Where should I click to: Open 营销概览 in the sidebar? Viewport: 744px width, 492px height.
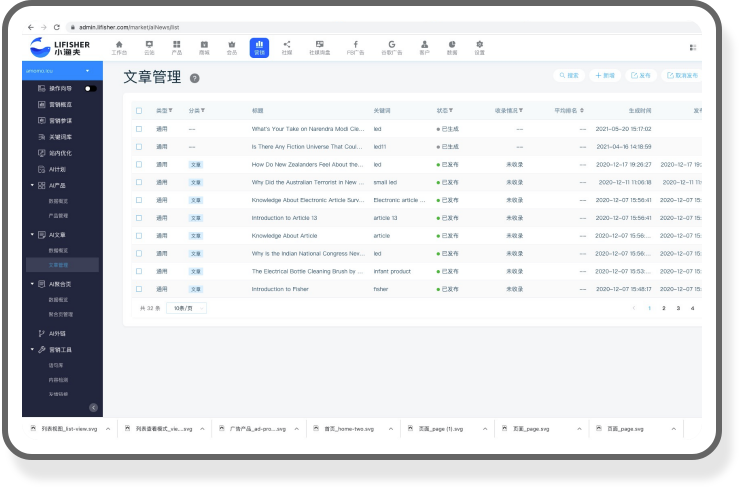[x=62, y=104]
